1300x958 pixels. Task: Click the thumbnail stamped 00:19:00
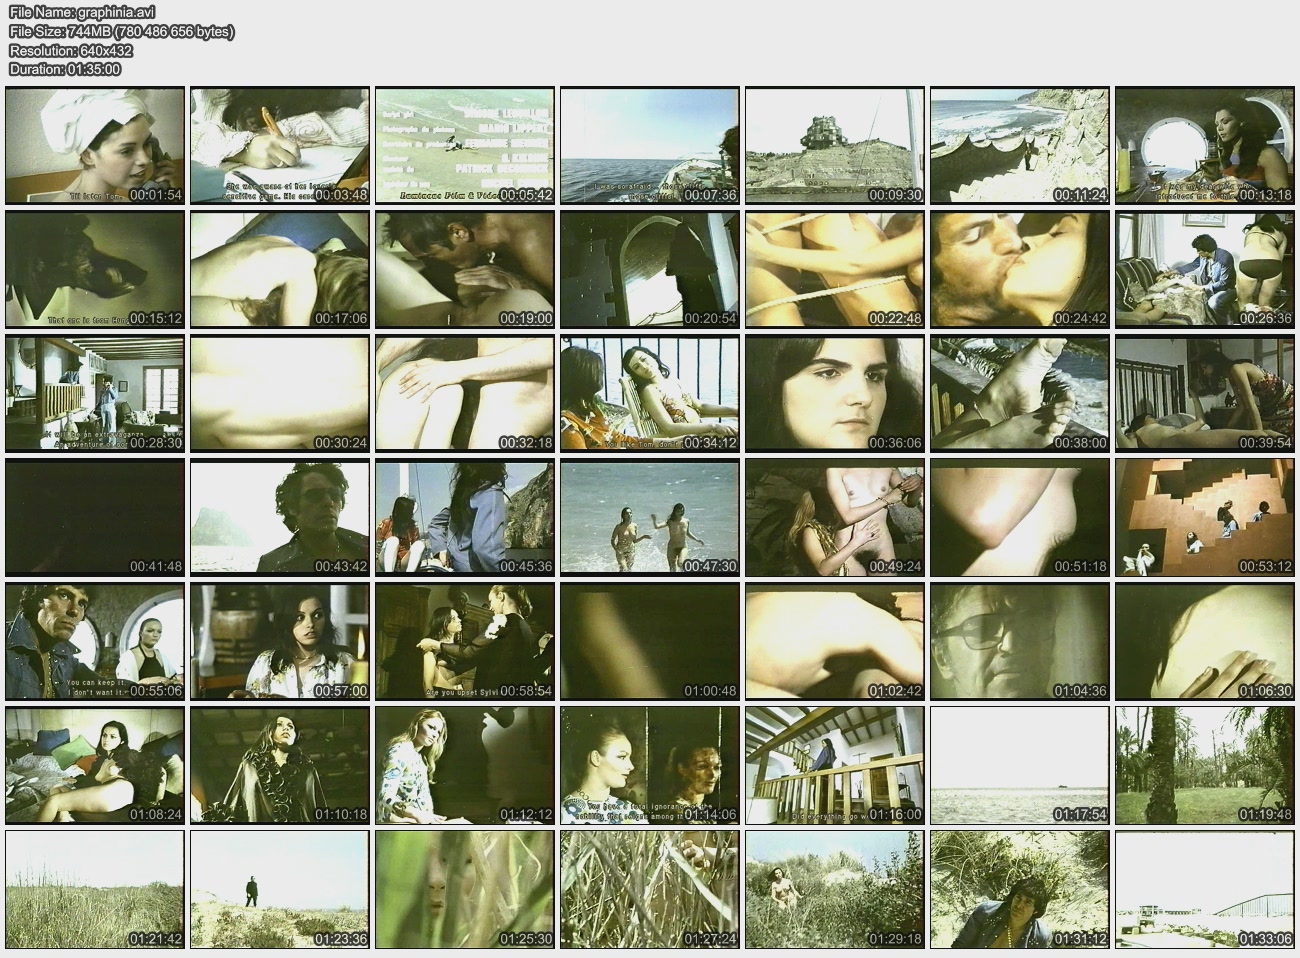(x=465, y=270)
